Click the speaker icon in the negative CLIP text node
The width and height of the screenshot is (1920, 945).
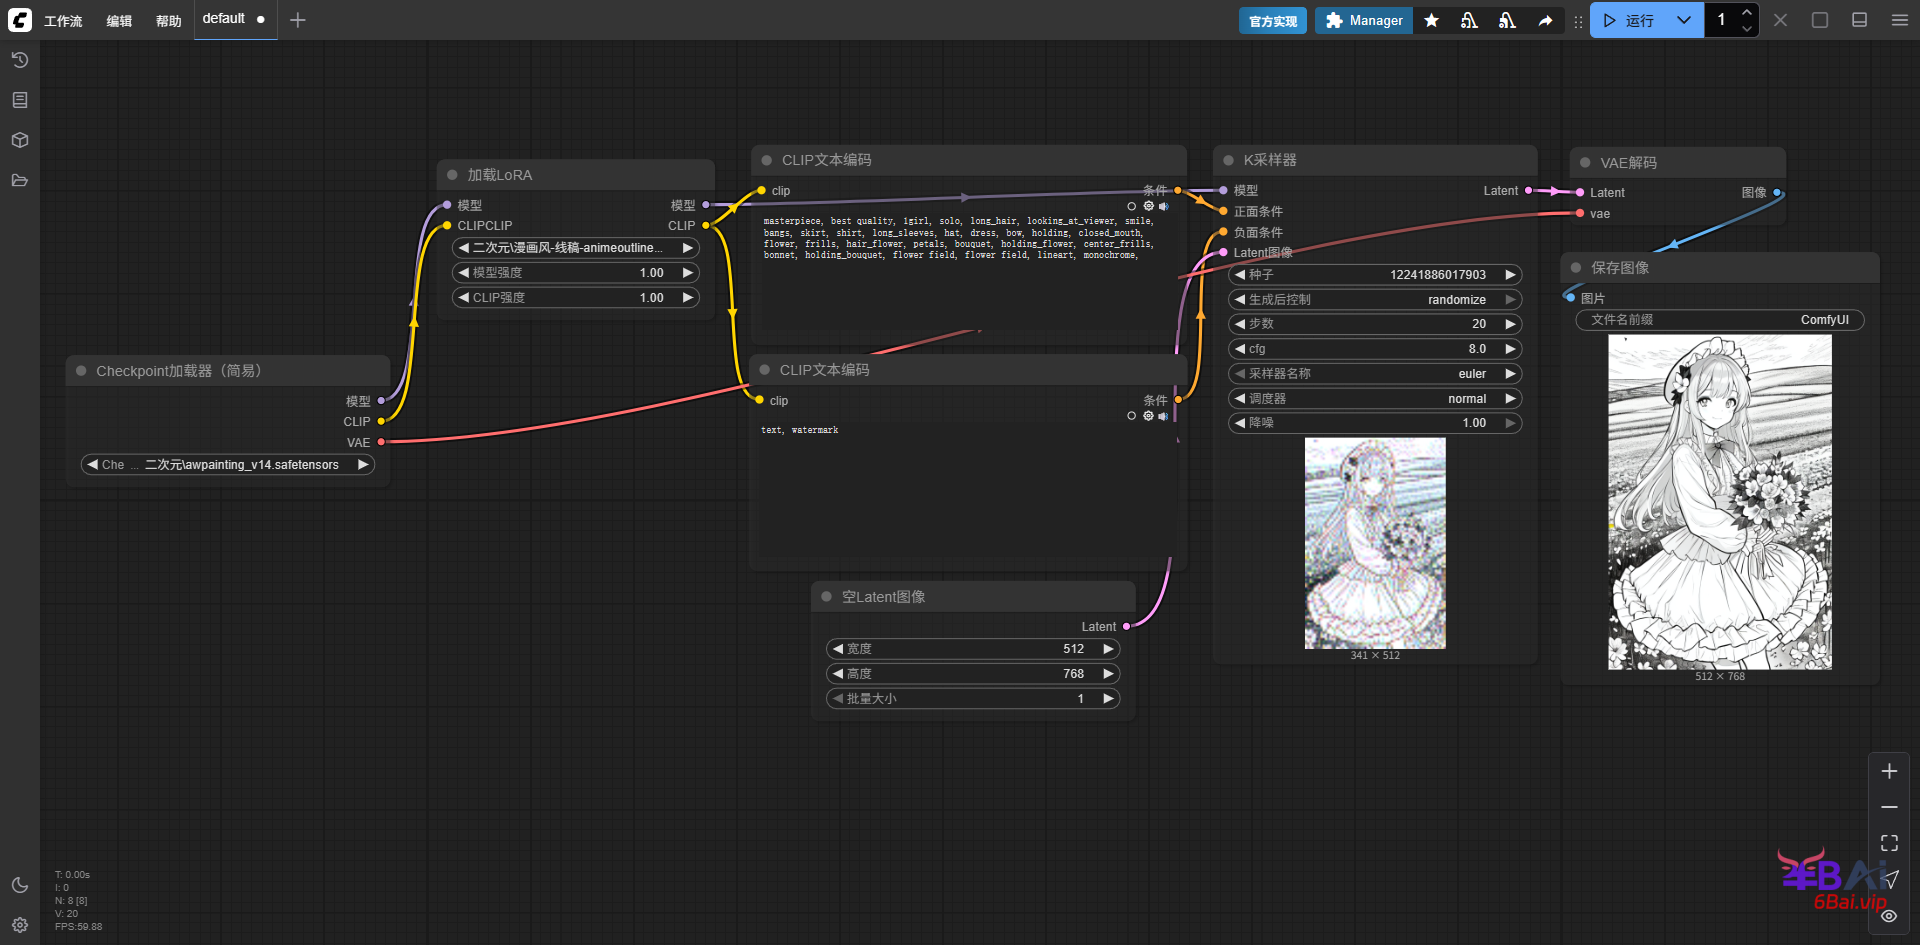point(1163,416)
